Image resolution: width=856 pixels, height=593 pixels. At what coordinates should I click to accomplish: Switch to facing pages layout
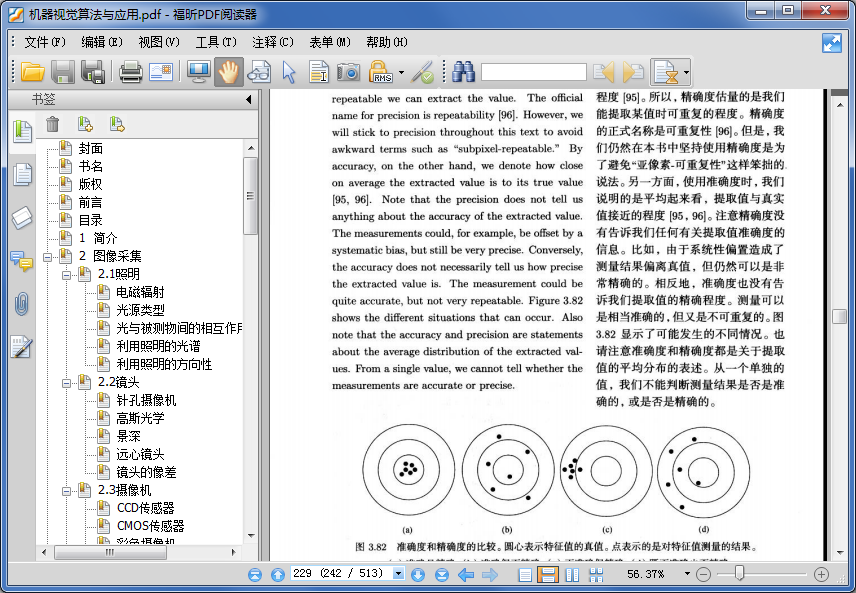pos(573,574)
